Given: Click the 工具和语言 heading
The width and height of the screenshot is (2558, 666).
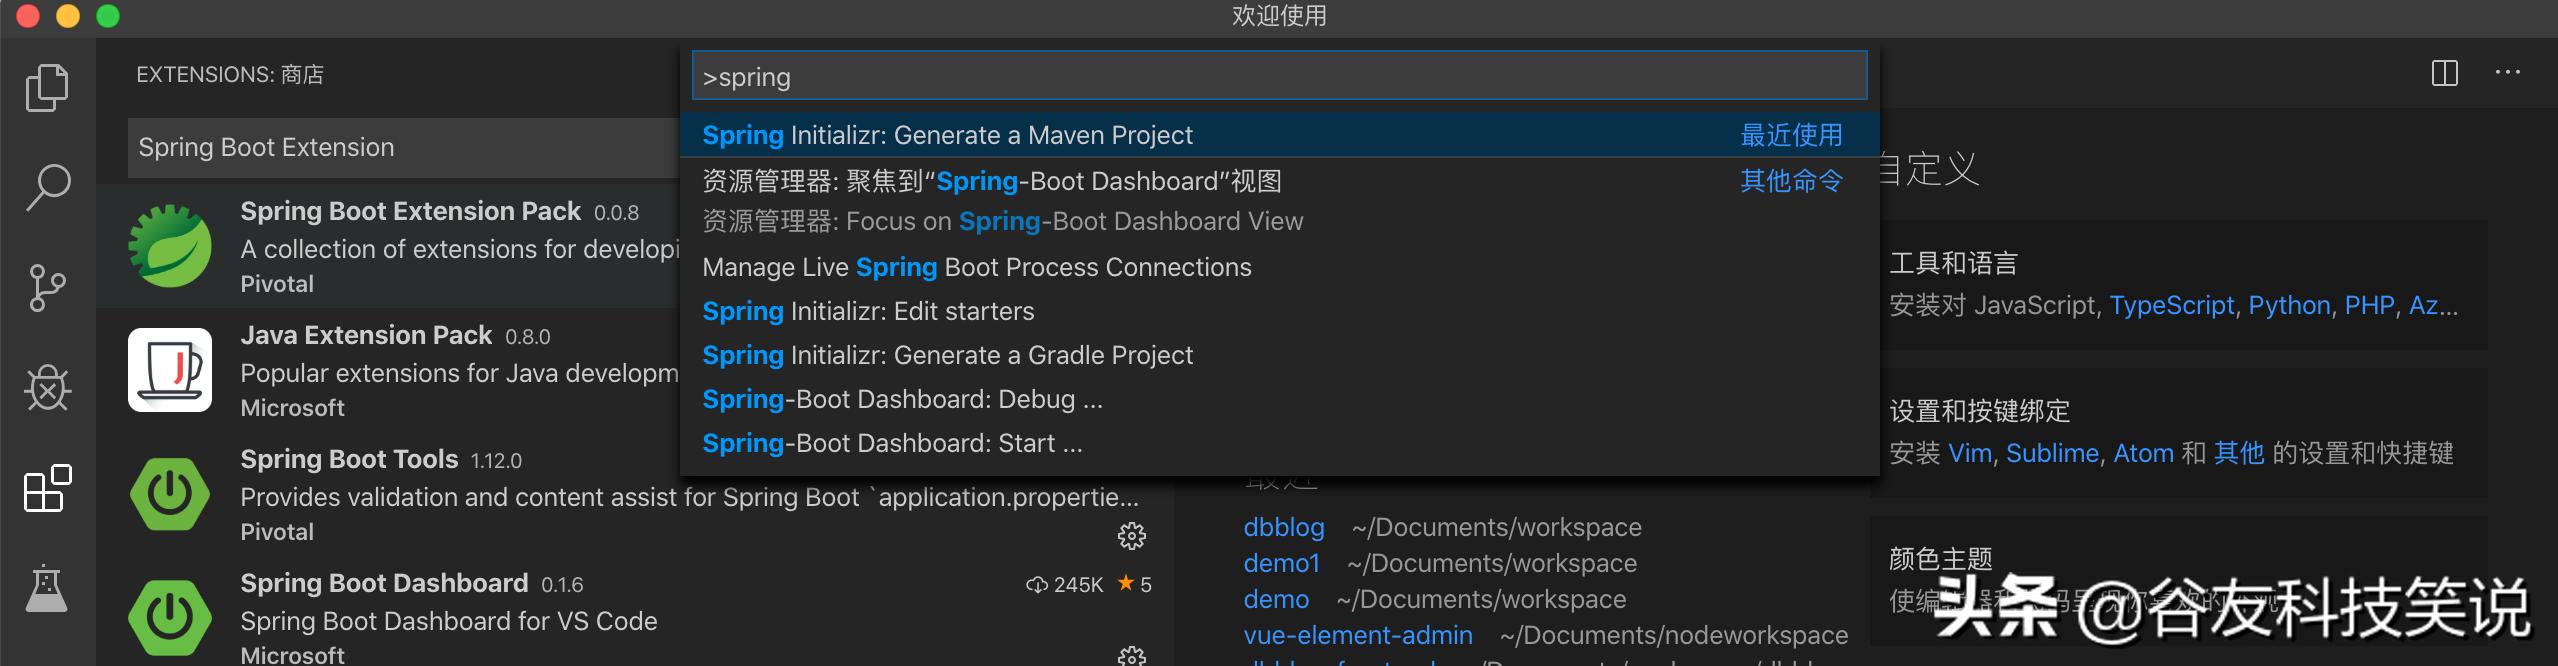Looking at the screenshot, I should click(x=1953, y=263).
